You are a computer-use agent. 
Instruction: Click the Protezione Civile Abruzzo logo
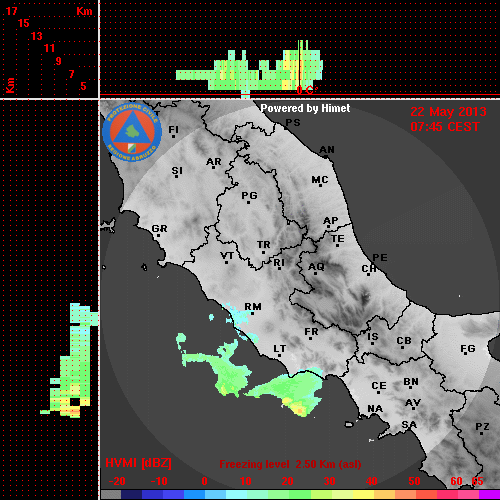coord(132,133)
